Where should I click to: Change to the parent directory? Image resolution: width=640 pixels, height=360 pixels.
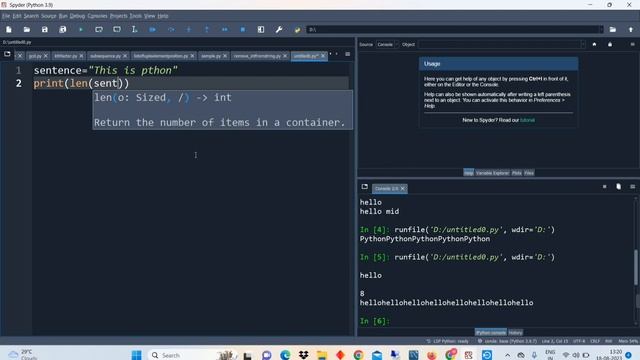pos(631,29)
